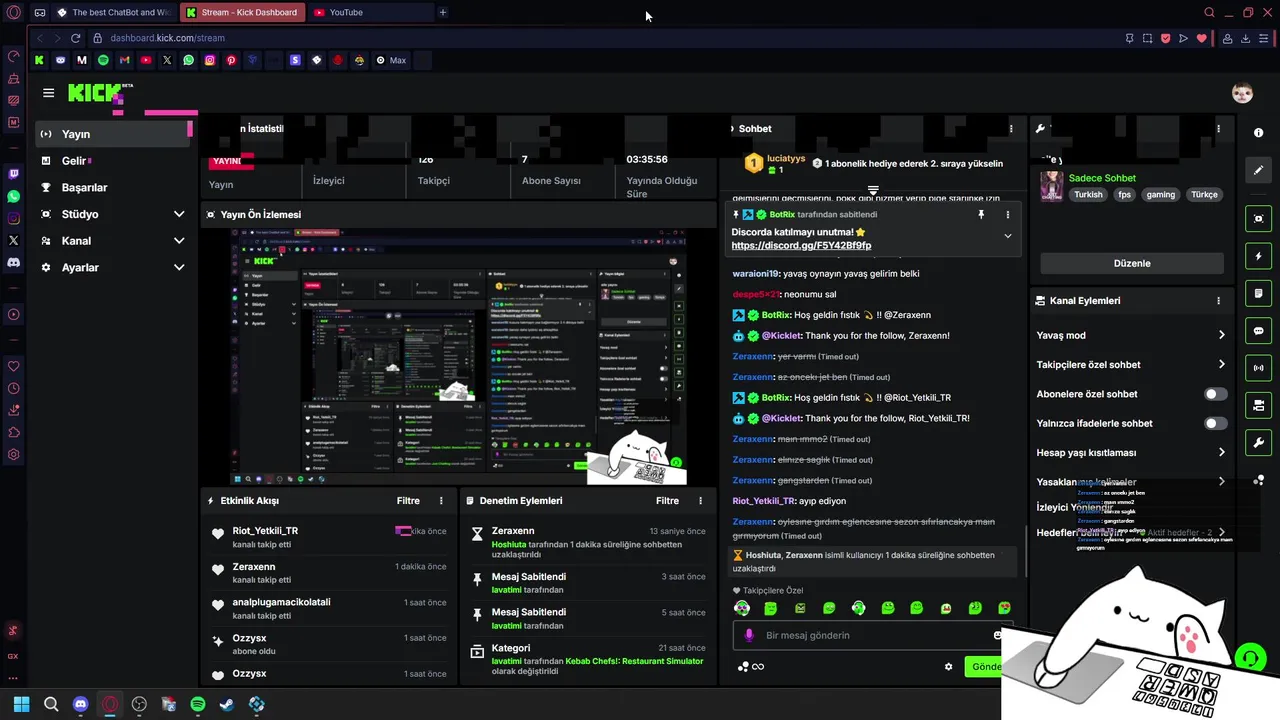The width and height of the screenshot is (1280, 720).
Task: Go to Yayın in sidebar
Action: click(x=113, y=134)
